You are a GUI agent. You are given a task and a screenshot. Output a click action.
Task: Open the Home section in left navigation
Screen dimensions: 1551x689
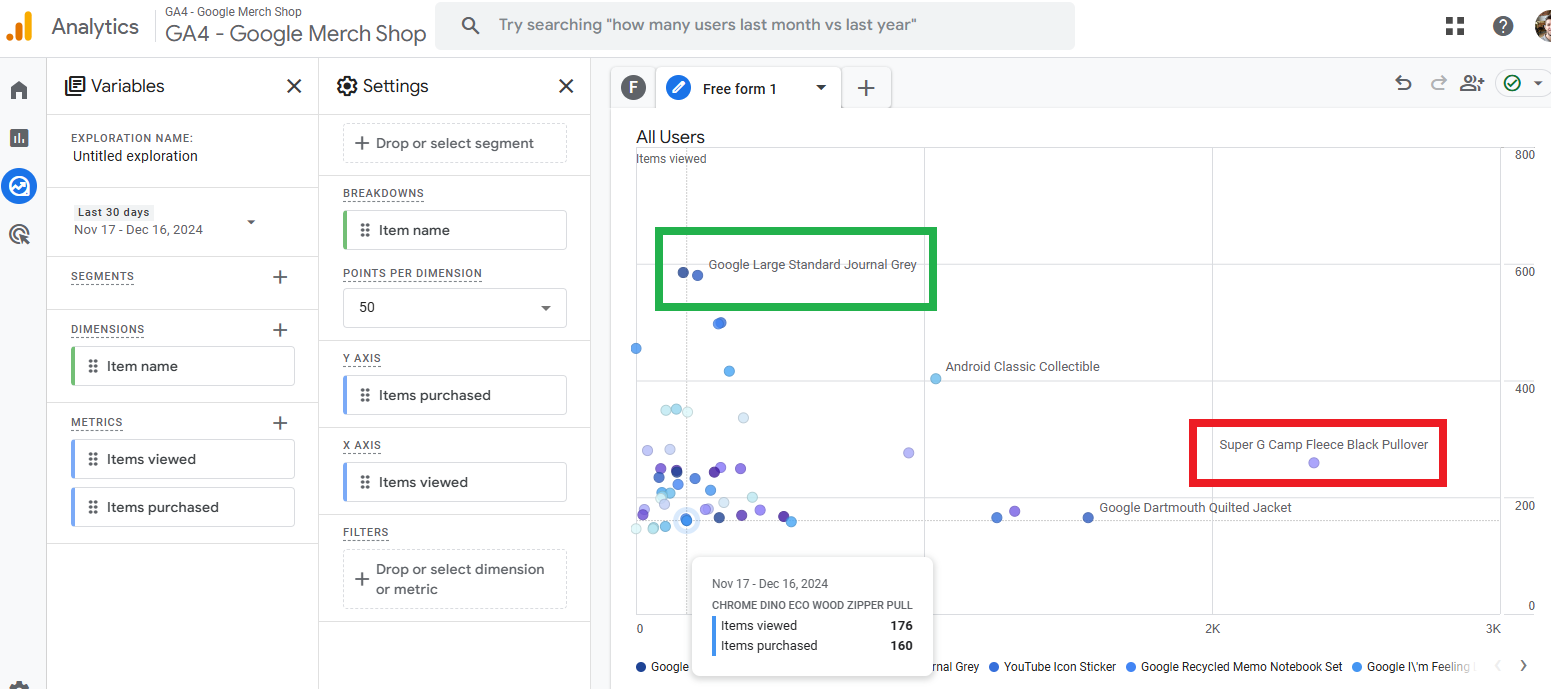click(19, 91)
